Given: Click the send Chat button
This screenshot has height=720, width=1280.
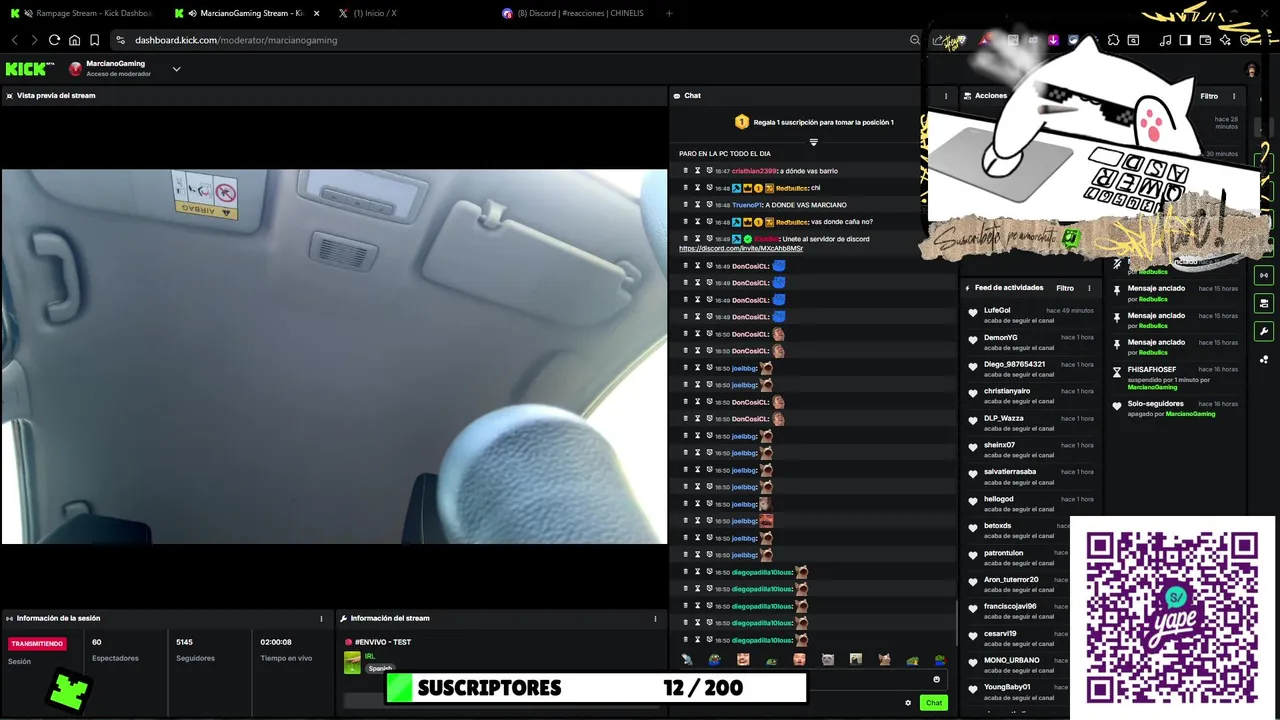Looking at the screenshot, I should pyautogui.click(x=933, y=703).
